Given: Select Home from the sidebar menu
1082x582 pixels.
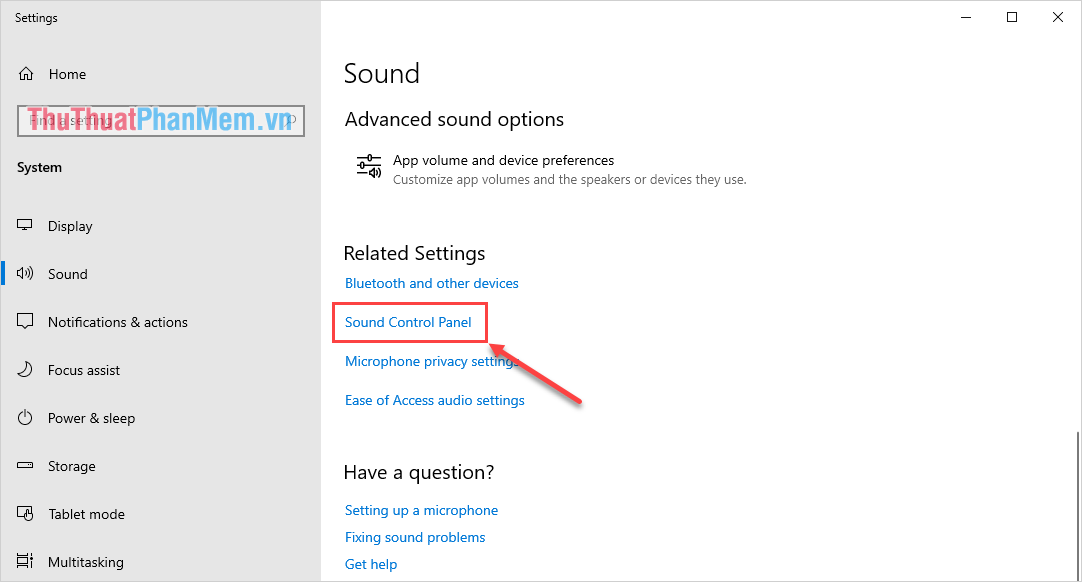Looking at the screenshot, I should [x=67, y=73].
